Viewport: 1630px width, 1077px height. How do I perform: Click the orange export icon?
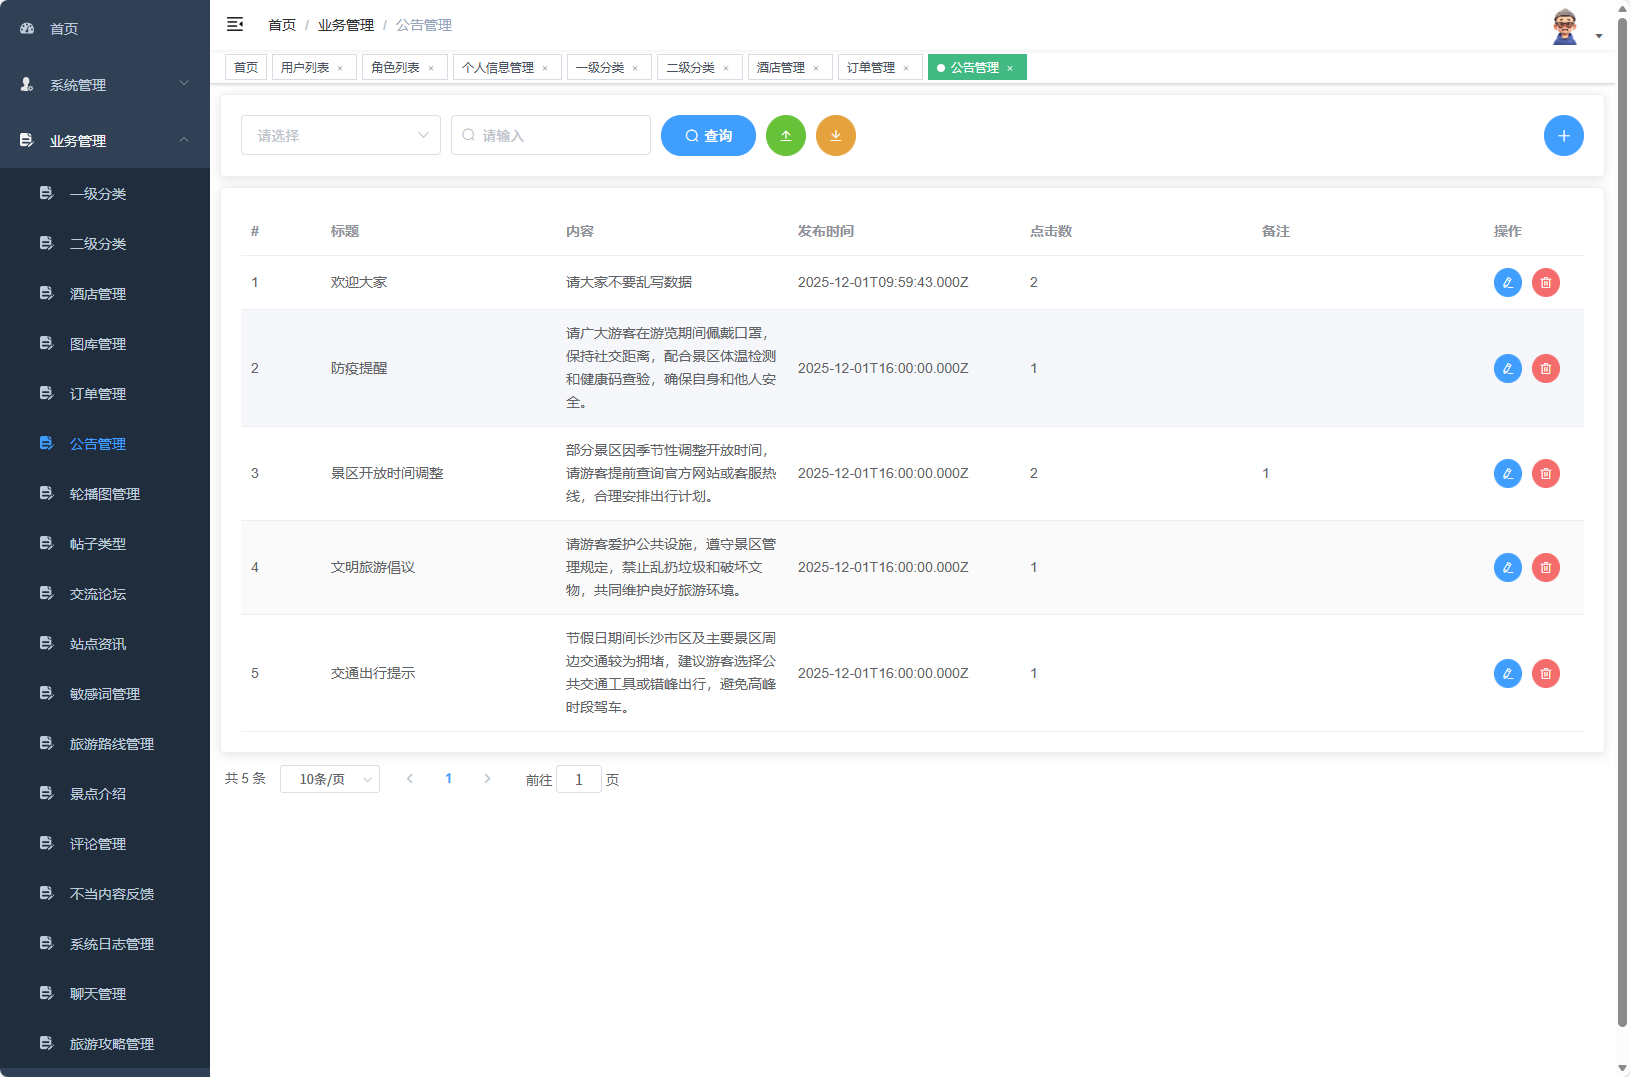coord(836,135)
